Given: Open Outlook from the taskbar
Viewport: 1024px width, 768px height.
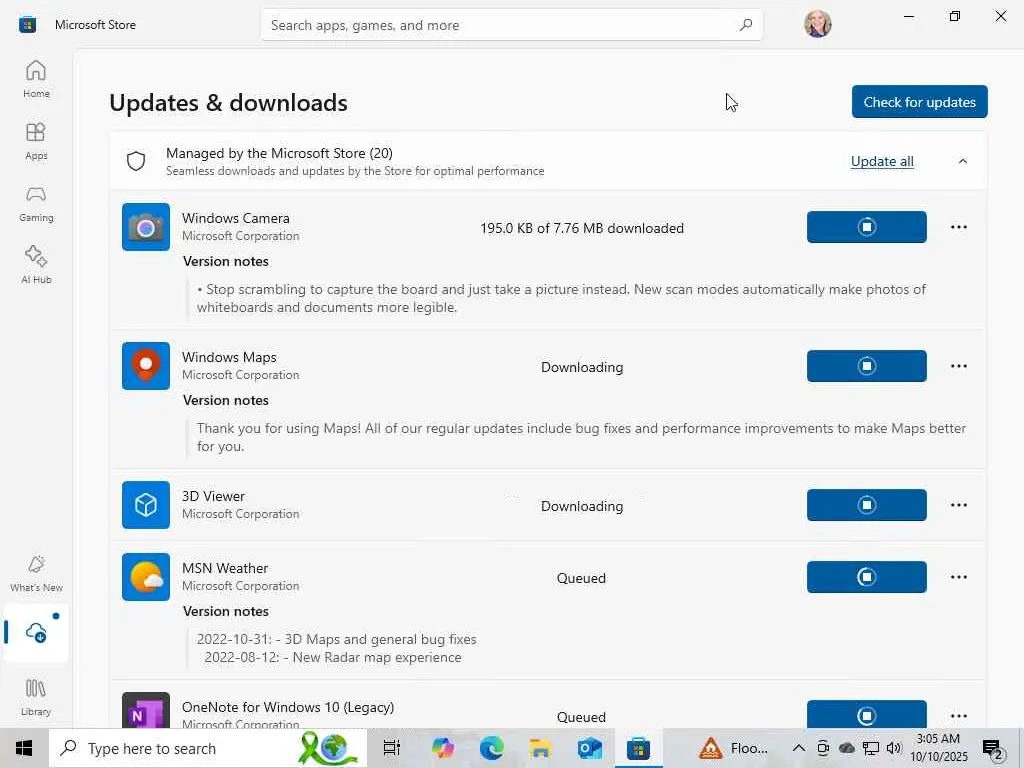Looking at the screenshot, I should 589,748.
